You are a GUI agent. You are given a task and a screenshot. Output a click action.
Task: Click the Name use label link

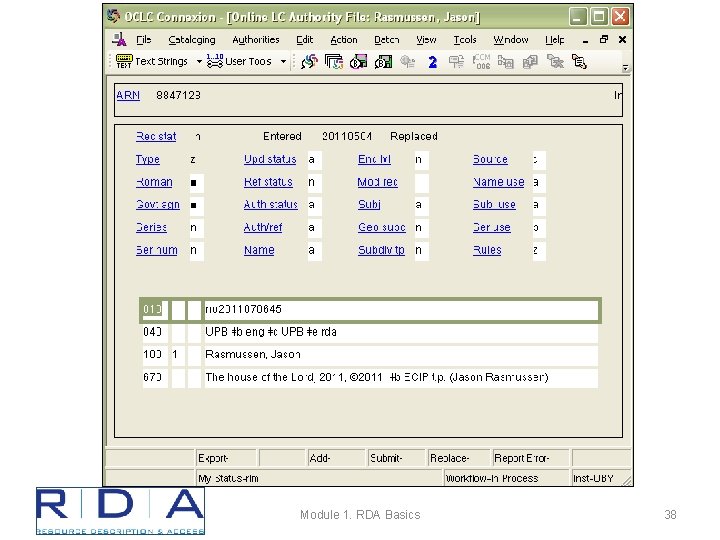499,182
